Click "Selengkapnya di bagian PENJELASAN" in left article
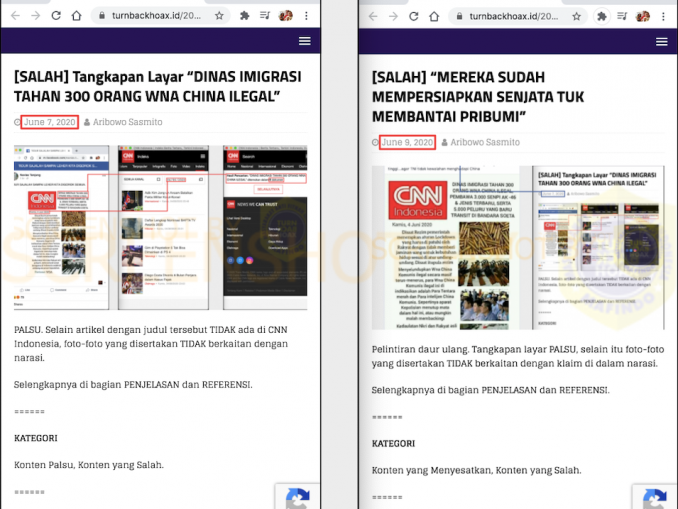678x509 pixels. point(133,384)
